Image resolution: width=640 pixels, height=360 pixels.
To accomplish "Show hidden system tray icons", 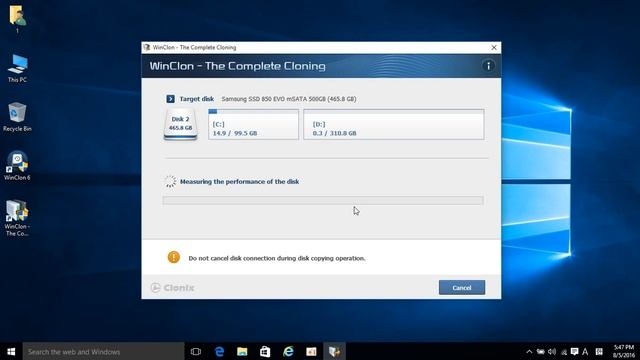I will [x=529, y=351].
